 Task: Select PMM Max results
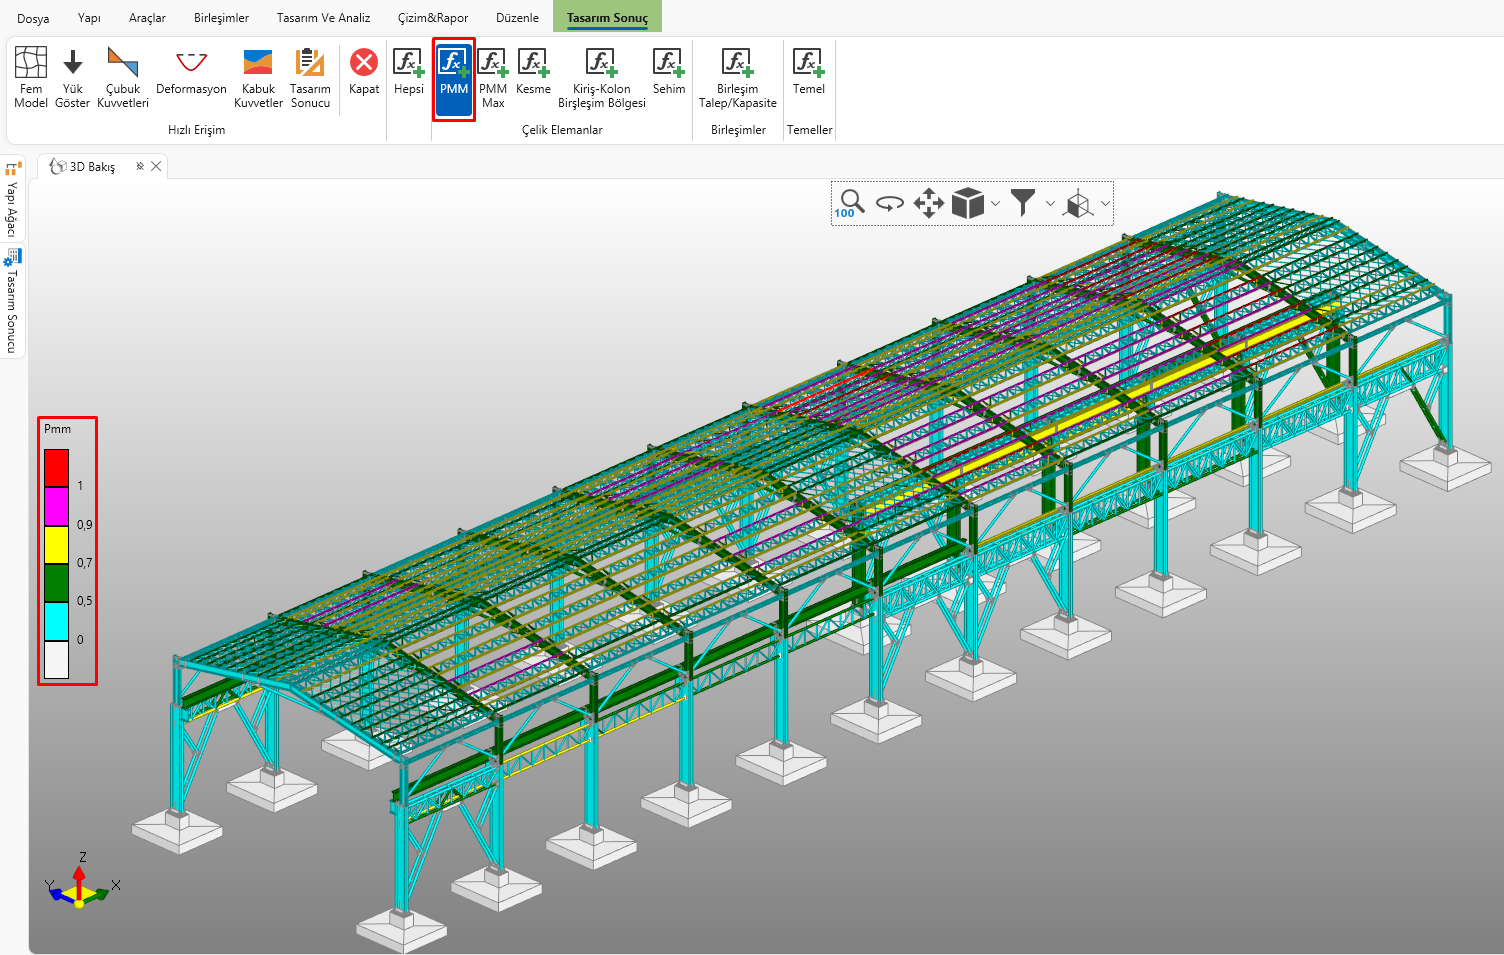tap(493, 78)
